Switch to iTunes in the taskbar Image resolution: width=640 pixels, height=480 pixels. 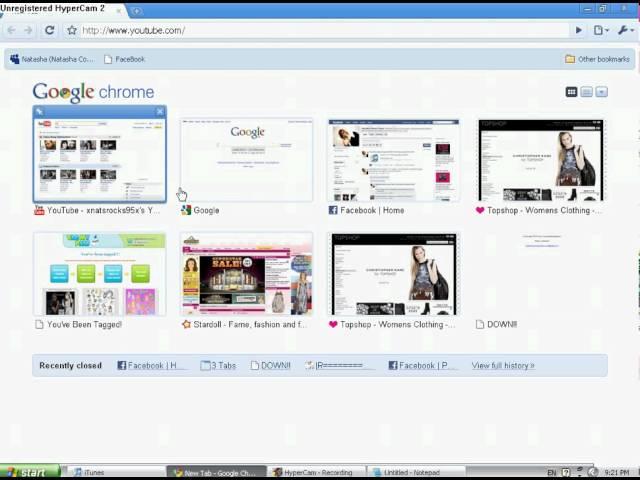point(116,473)
